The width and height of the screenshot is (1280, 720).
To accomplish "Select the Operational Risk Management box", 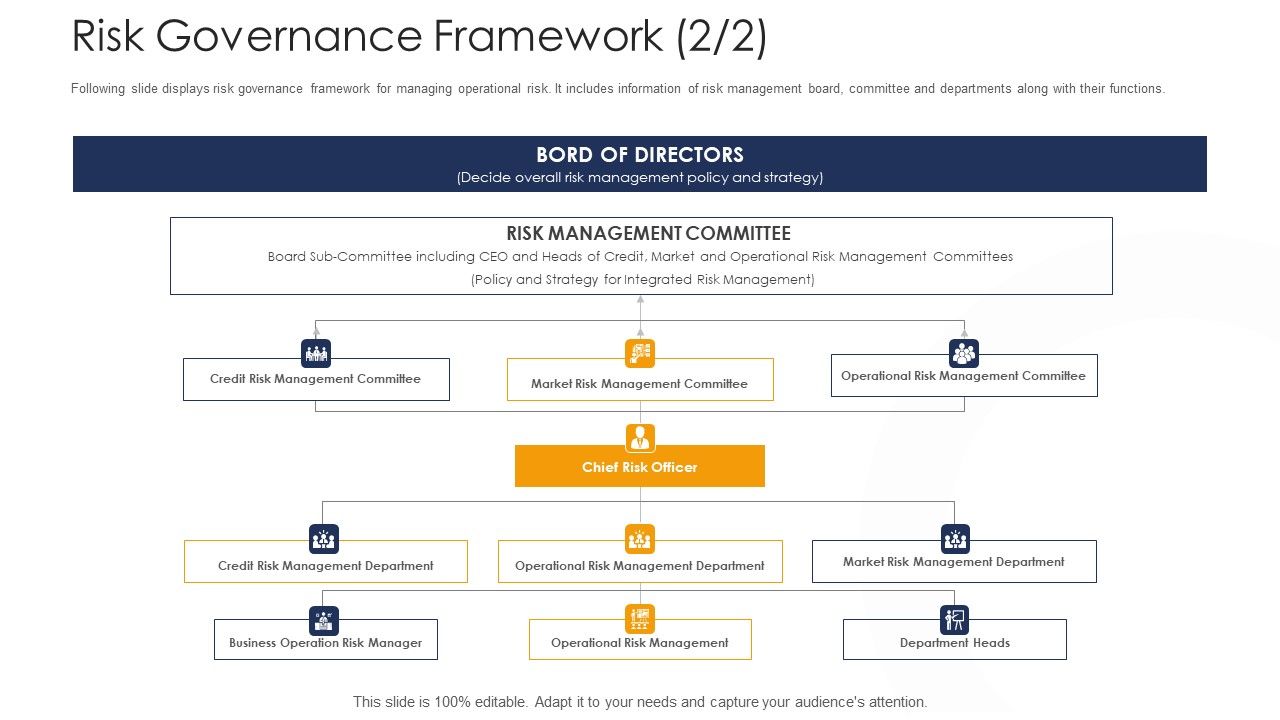I will coord(640,639).
